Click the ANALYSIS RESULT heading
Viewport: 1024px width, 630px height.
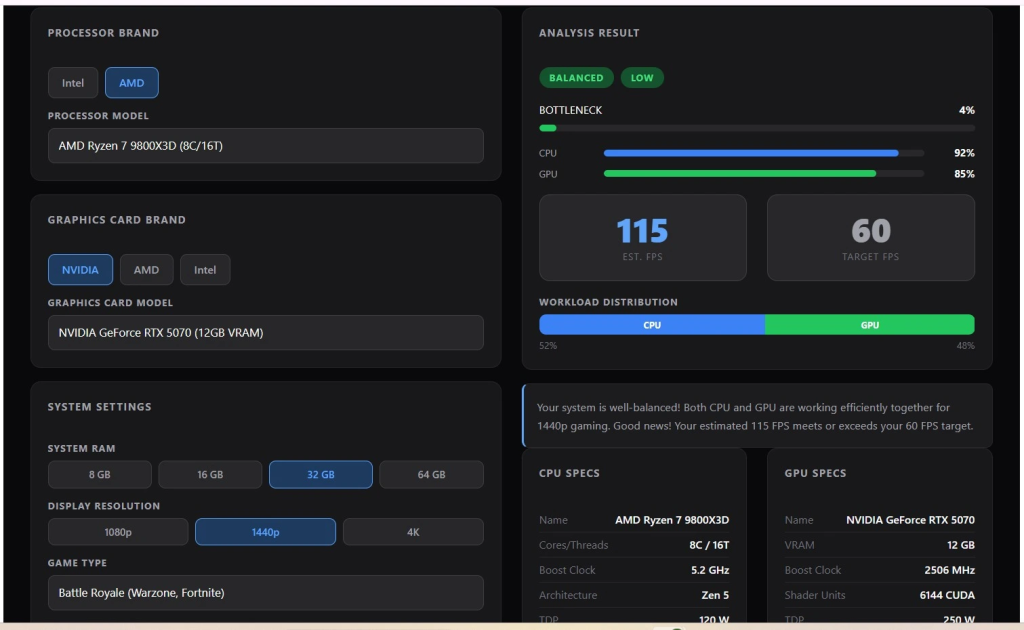pos(589,33)
